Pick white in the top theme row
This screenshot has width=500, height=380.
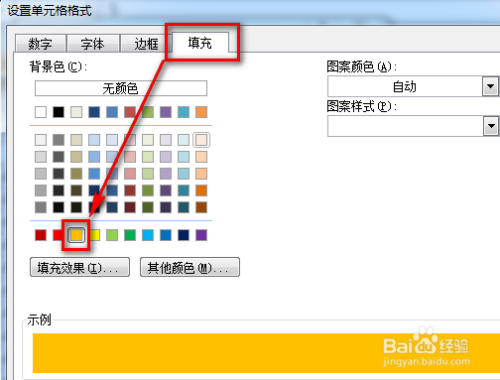point(41,112)
